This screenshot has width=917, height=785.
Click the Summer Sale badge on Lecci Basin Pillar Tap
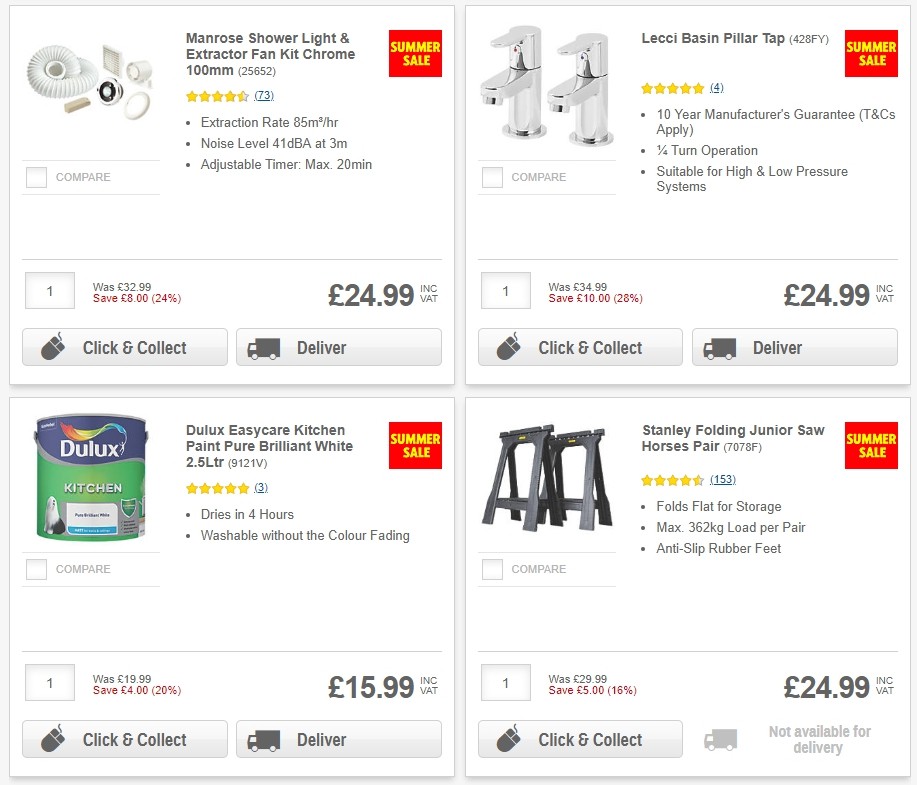coord(869,54)
